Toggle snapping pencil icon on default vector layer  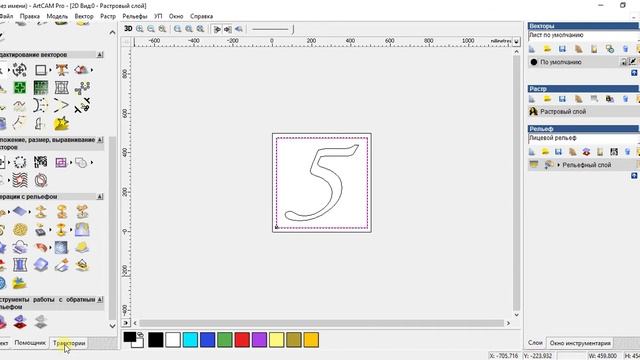632,62
